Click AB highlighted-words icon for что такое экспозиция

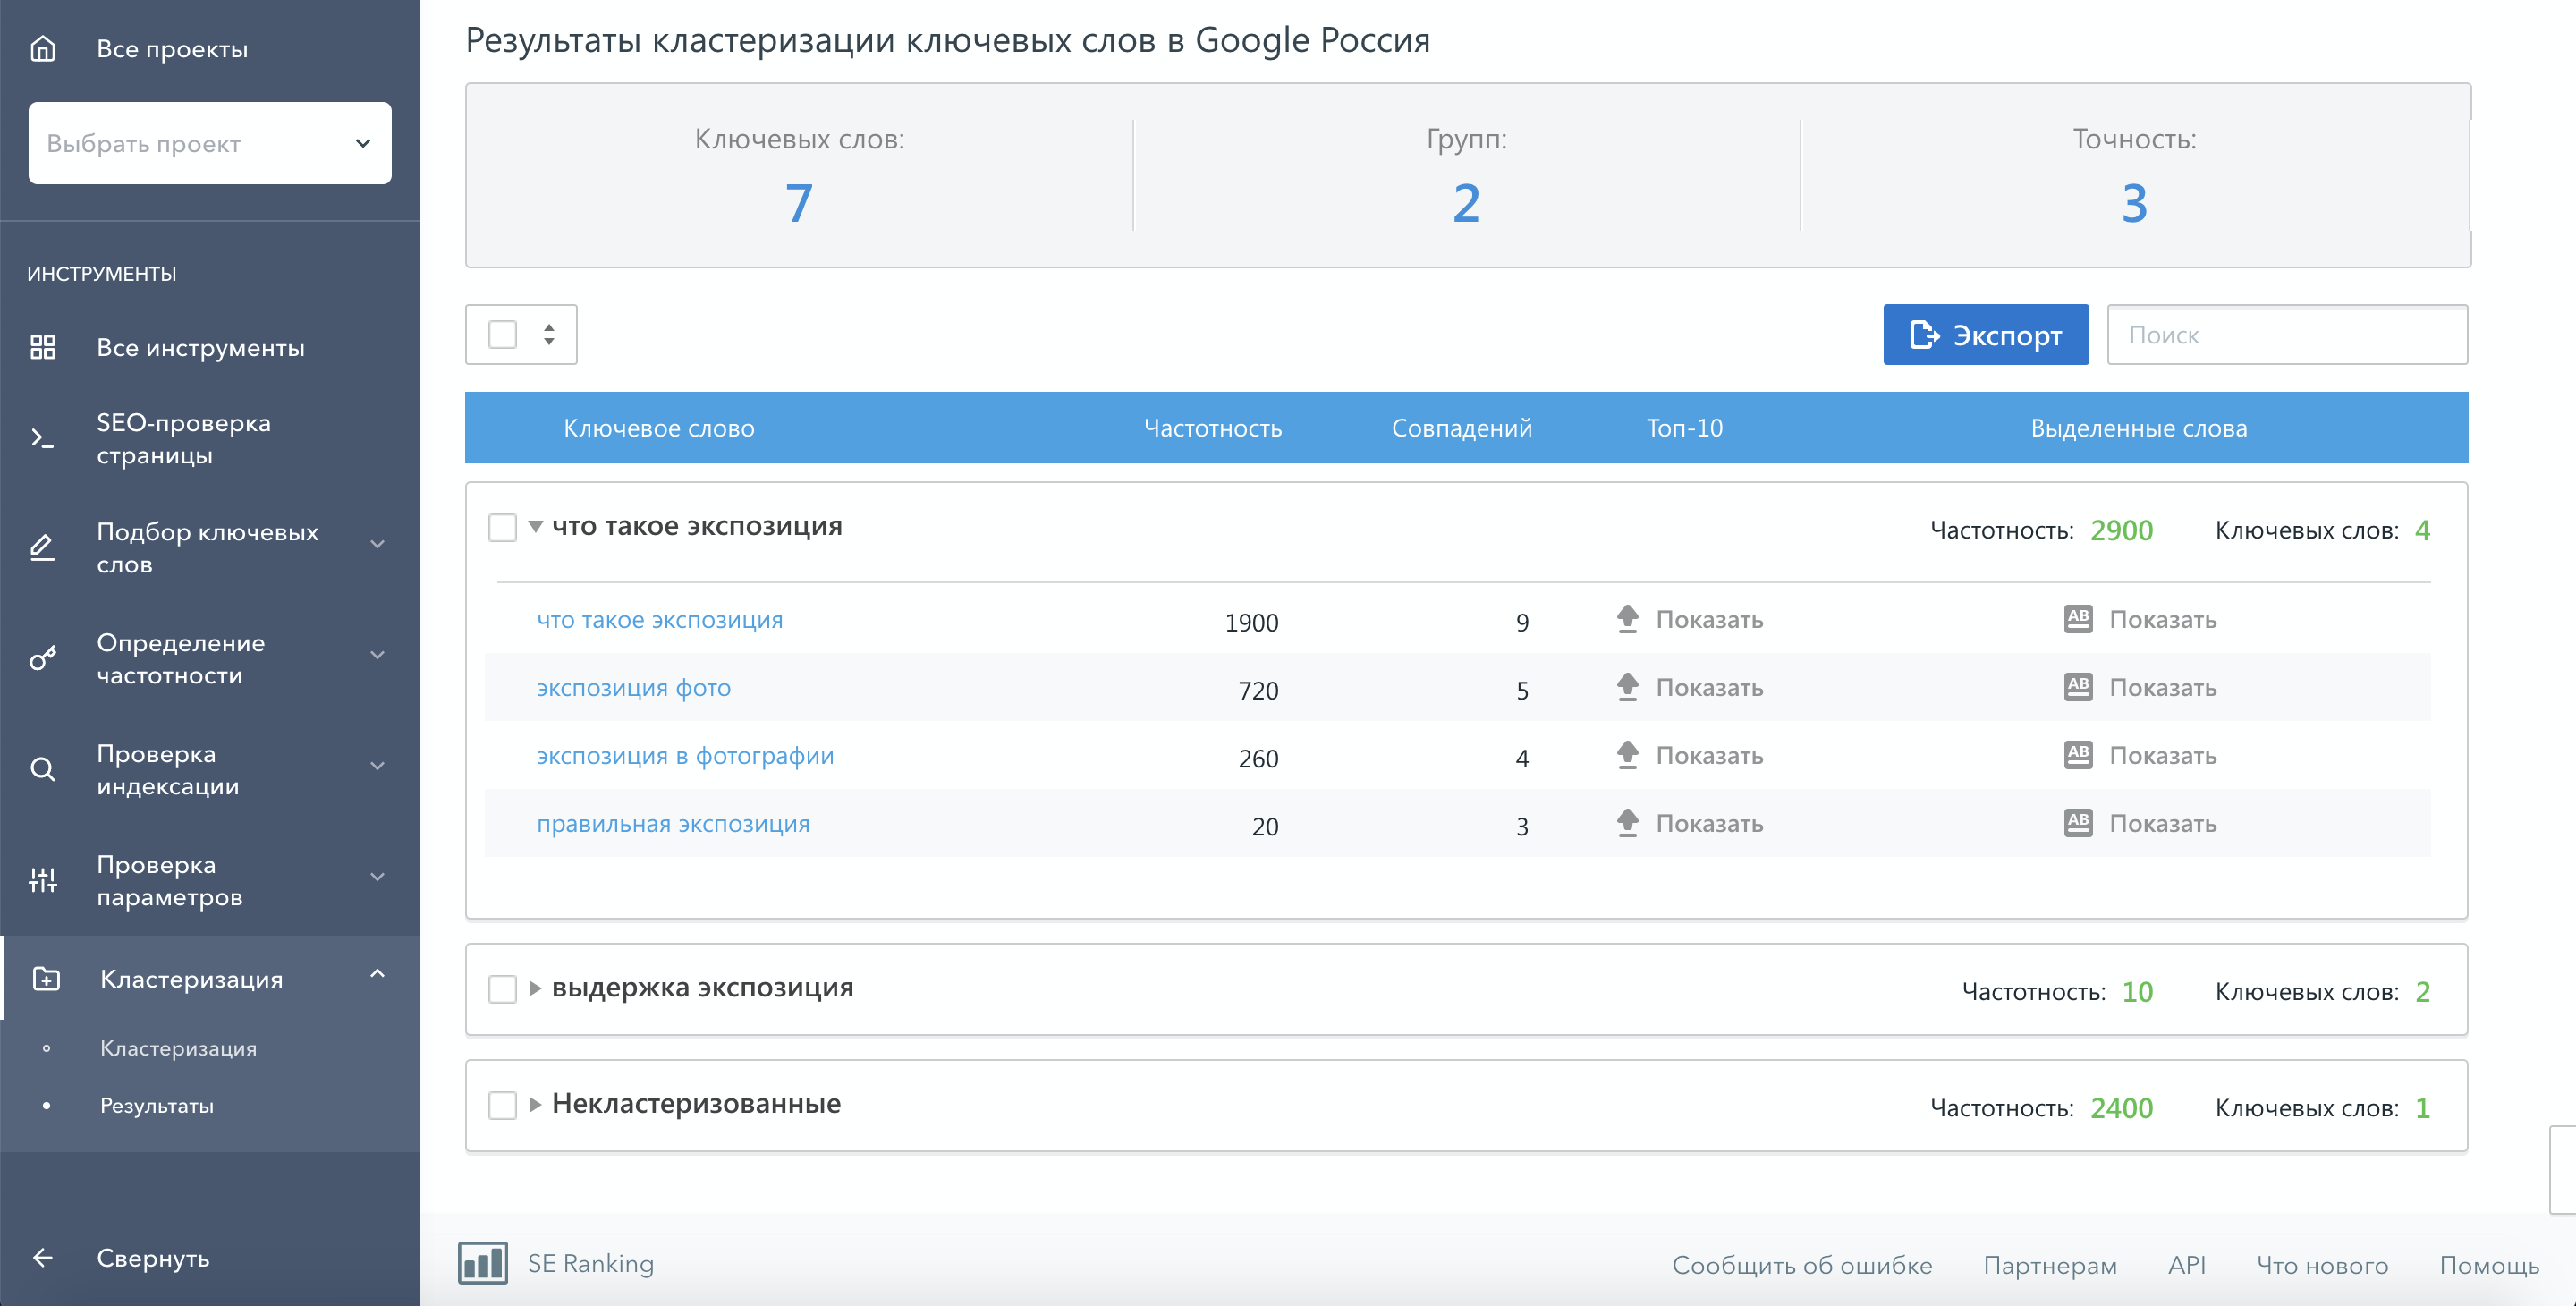tap(2078, 618)
